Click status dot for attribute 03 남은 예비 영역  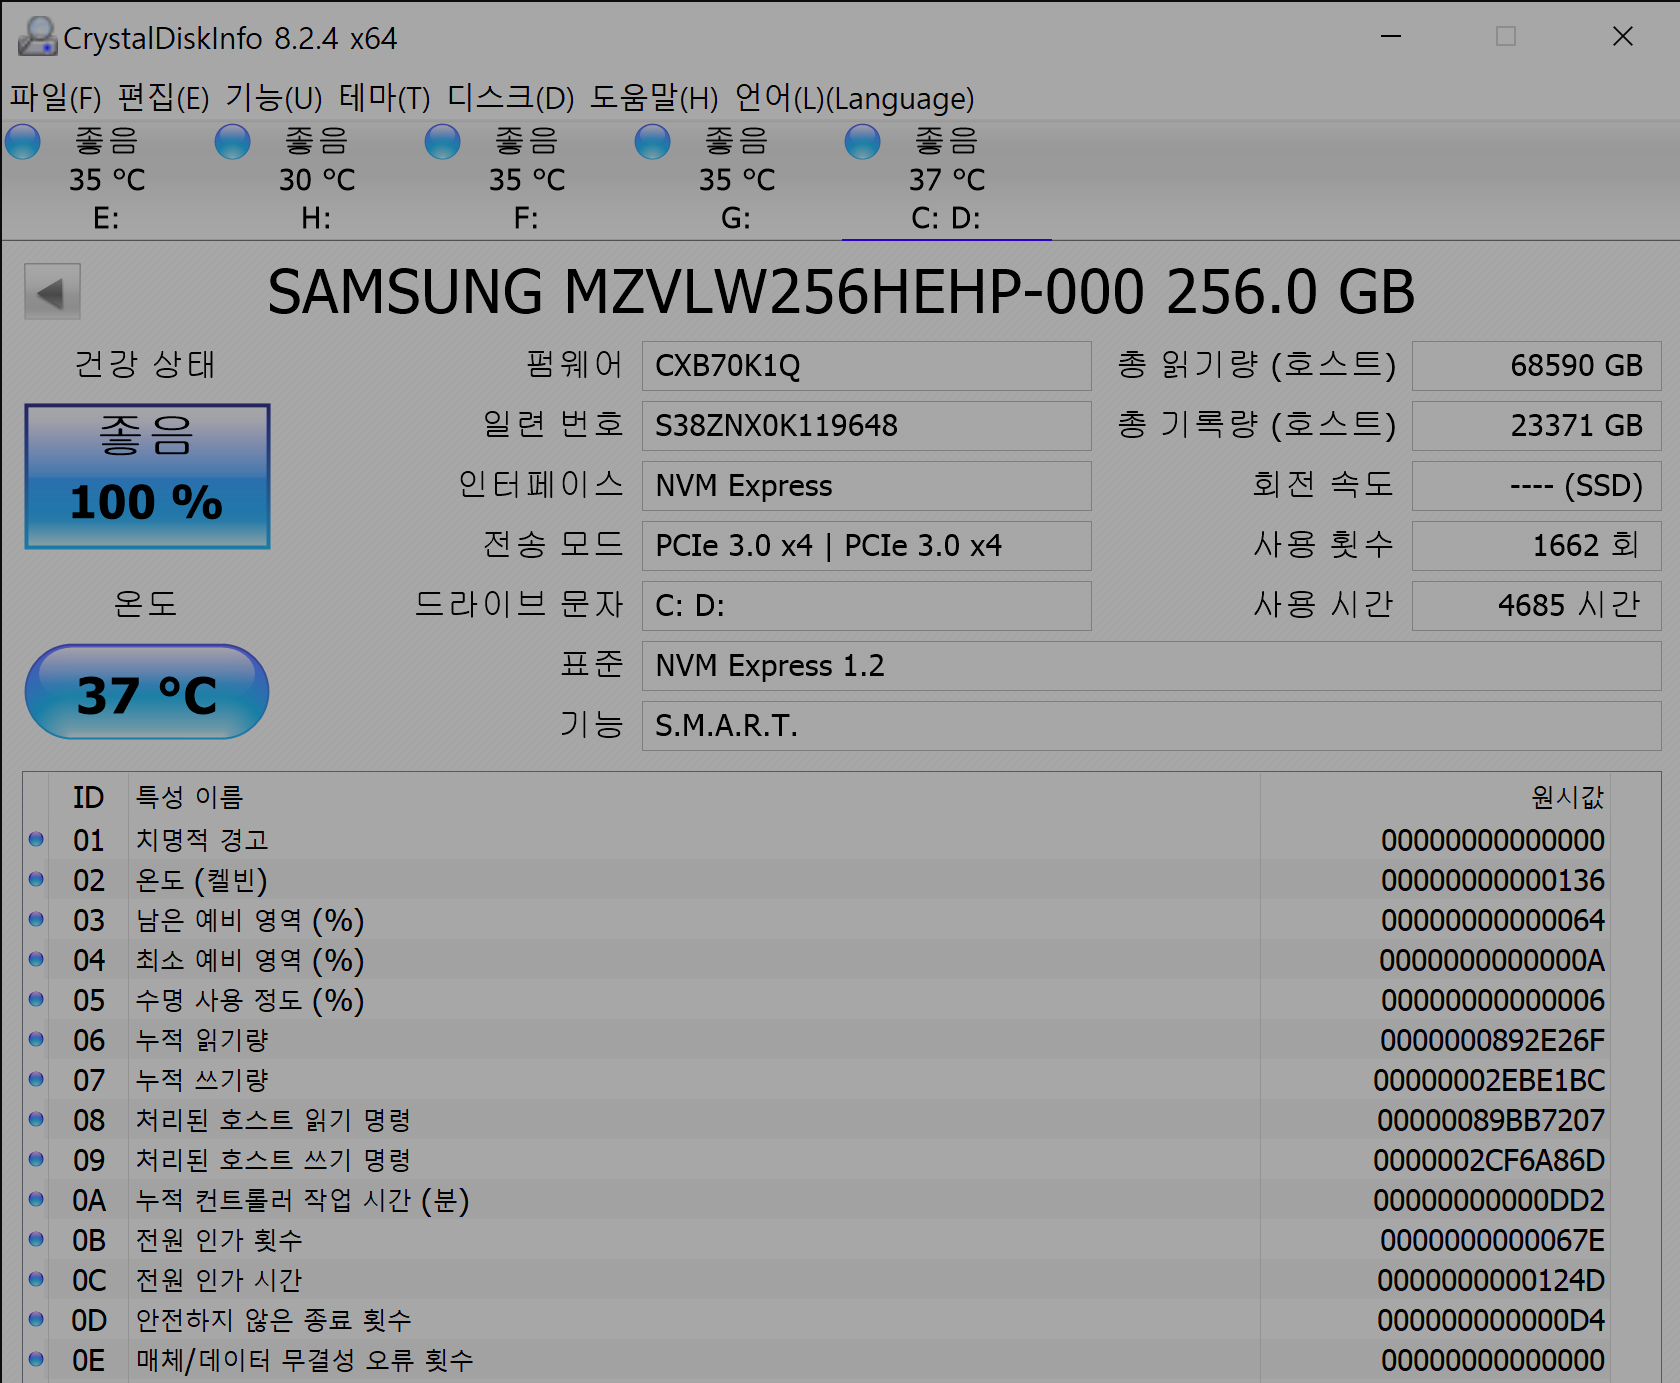click(x=36, y=919)
